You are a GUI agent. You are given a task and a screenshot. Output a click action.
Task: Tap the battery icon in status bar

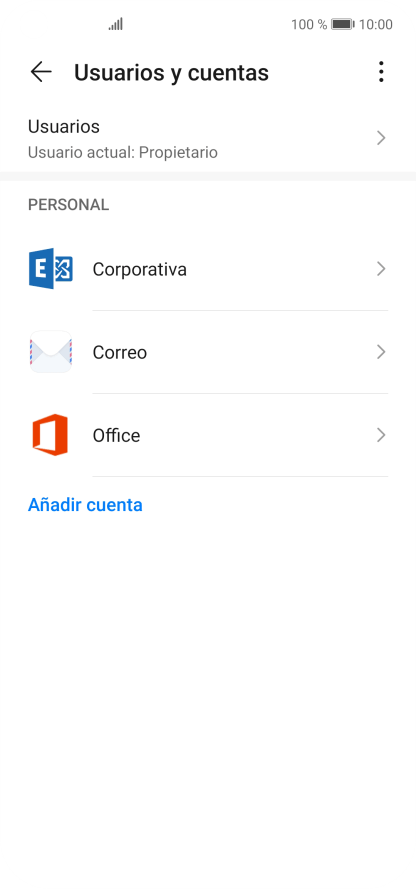(x=342, y=24)
